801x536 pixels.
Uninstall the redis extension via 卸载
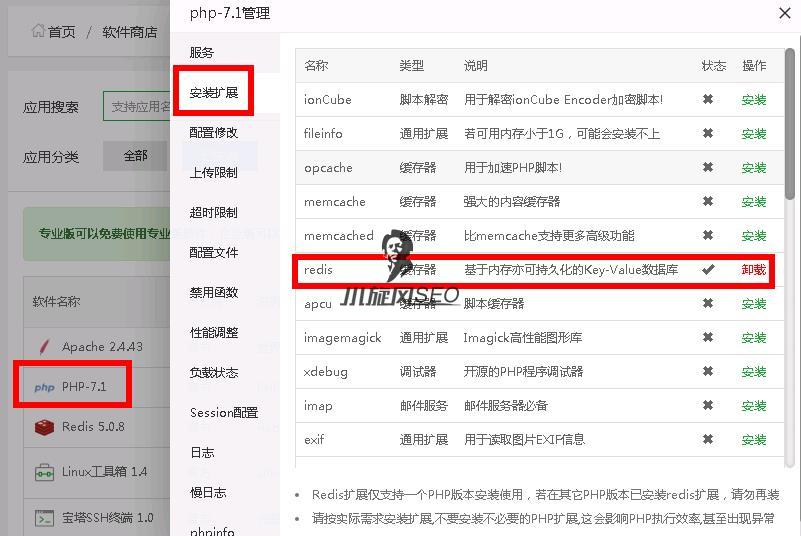(754, 269)
